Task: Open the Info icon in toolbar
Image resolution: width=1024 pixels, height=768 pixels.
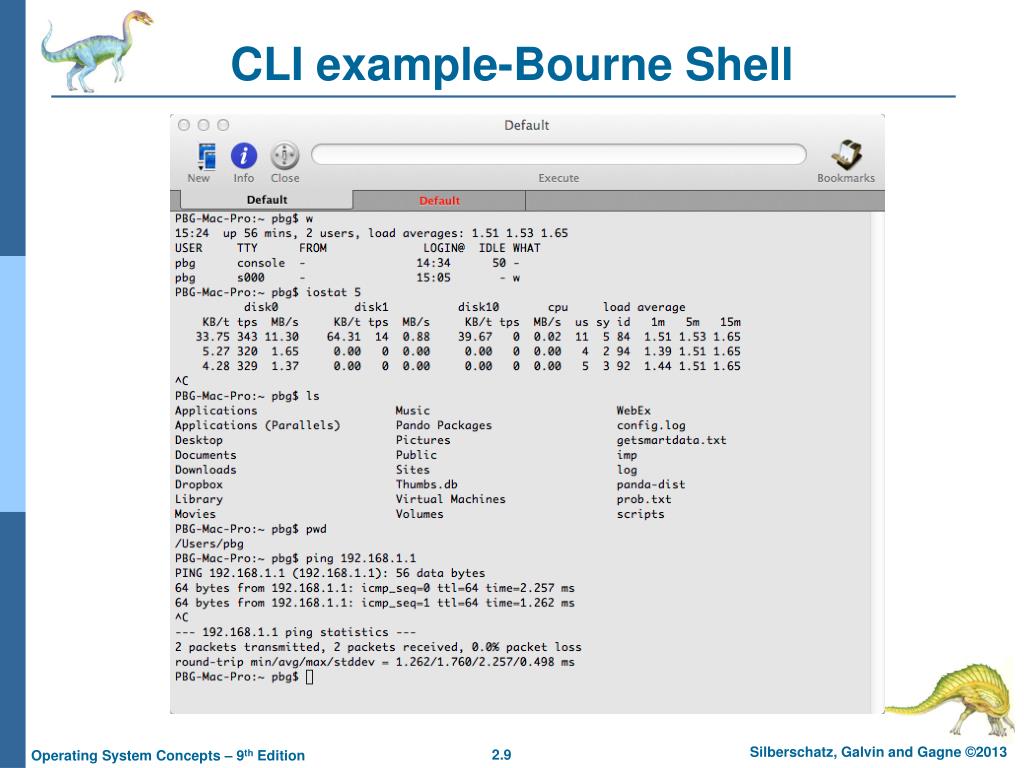Action: point(244,155)
